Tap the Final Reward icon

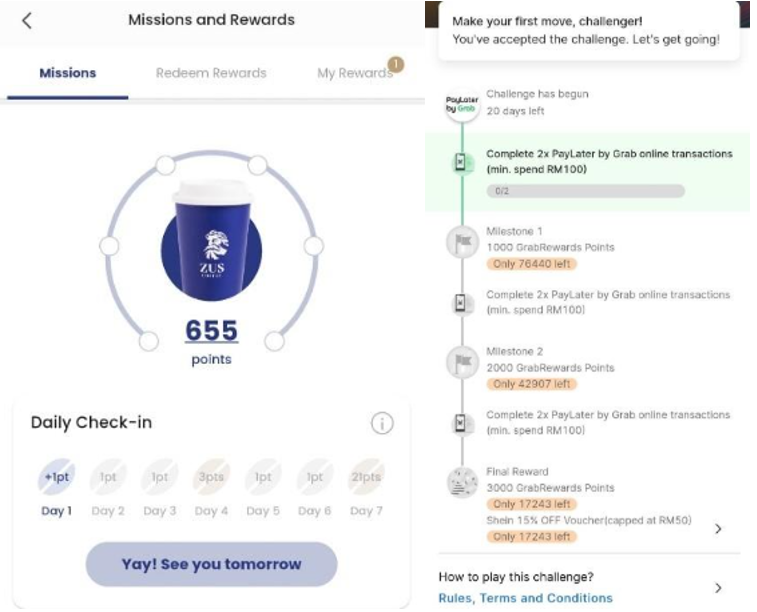pos(461,483)
